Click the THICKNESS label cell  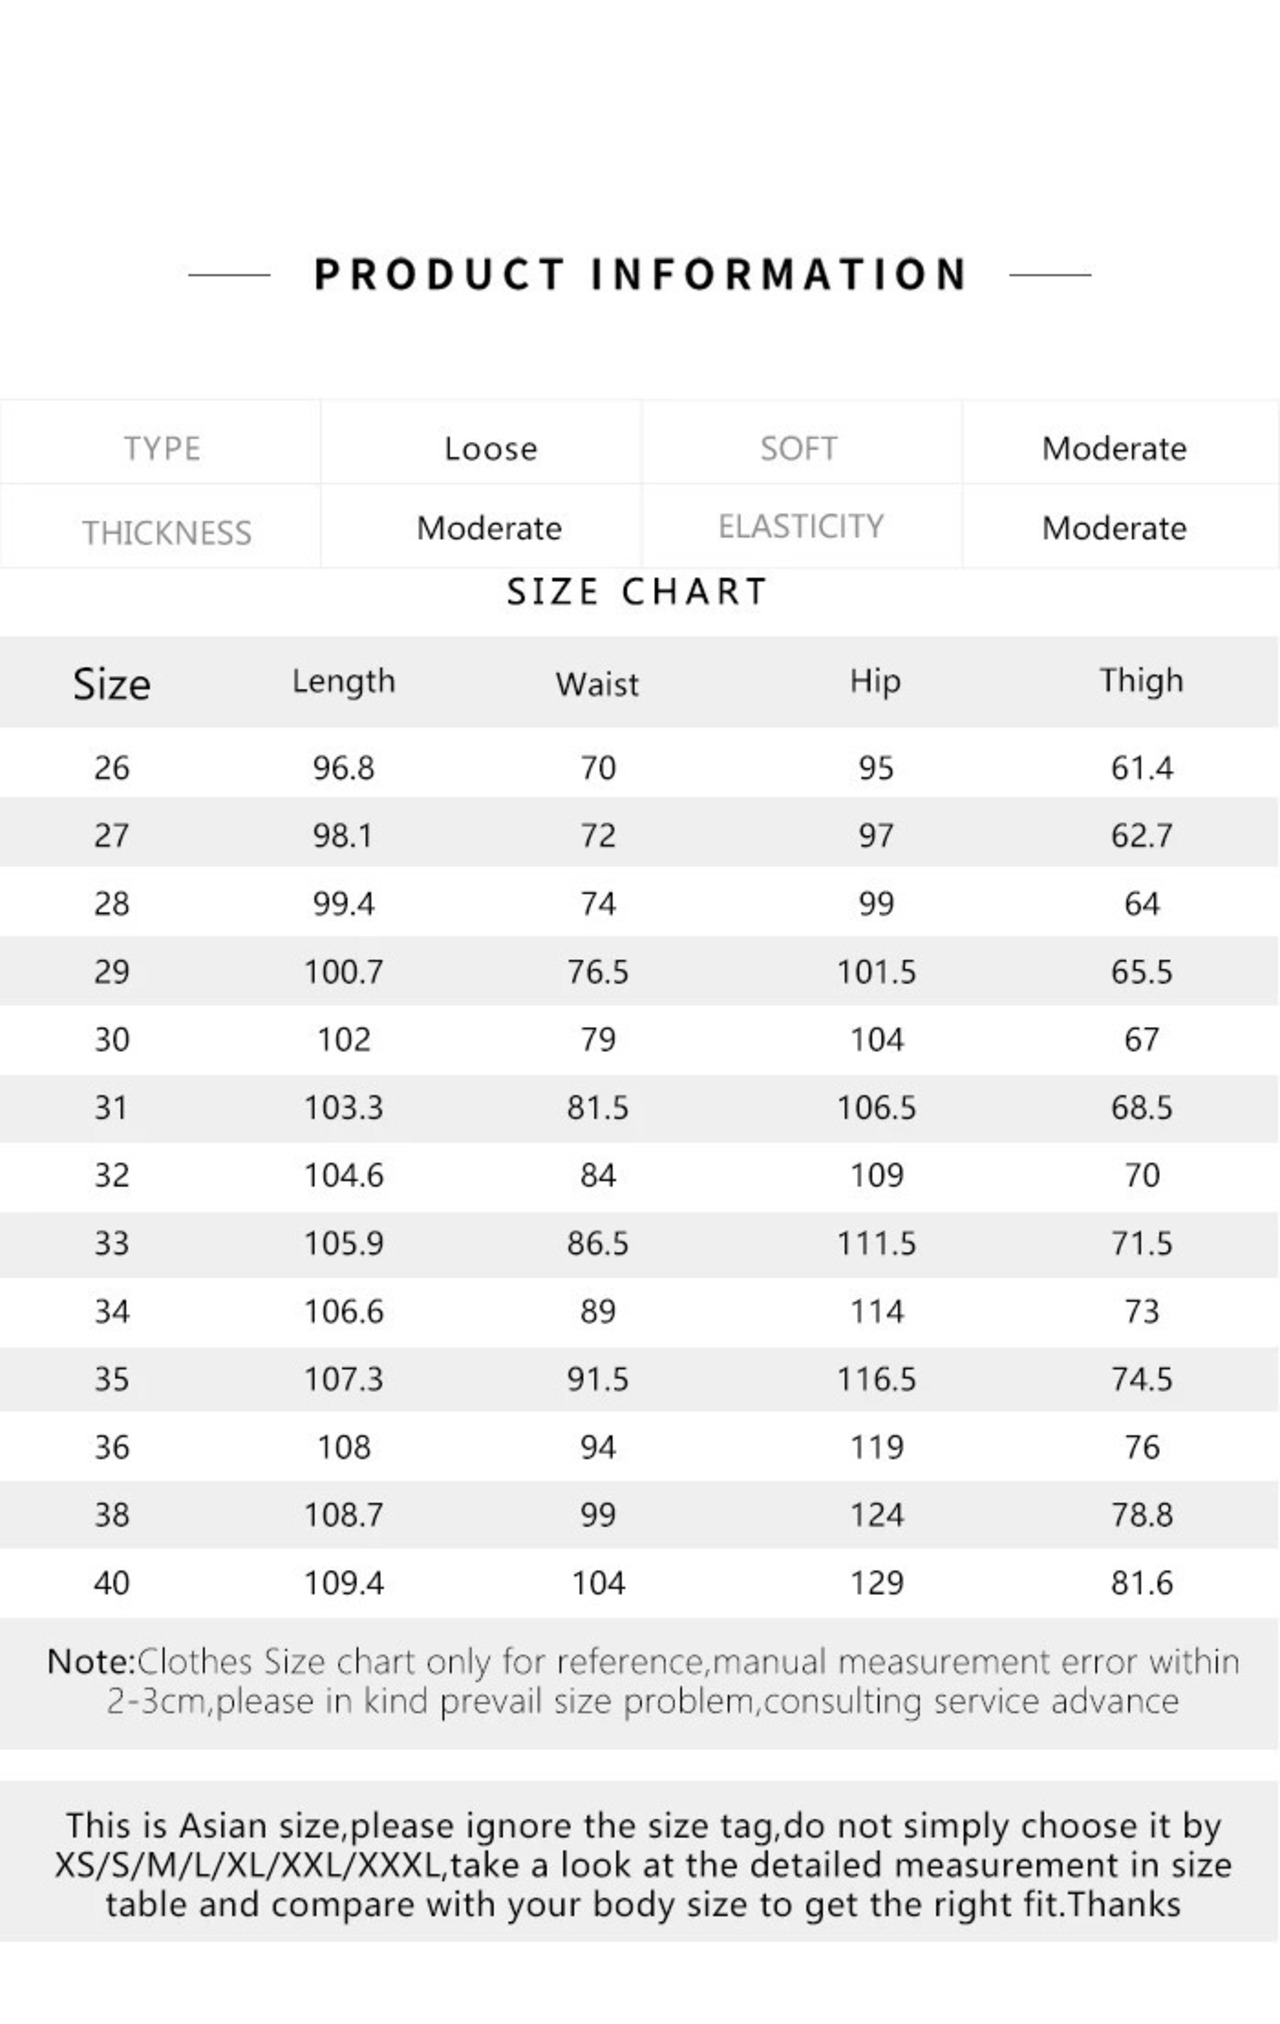pyautogui.click(x=167, y=532)
